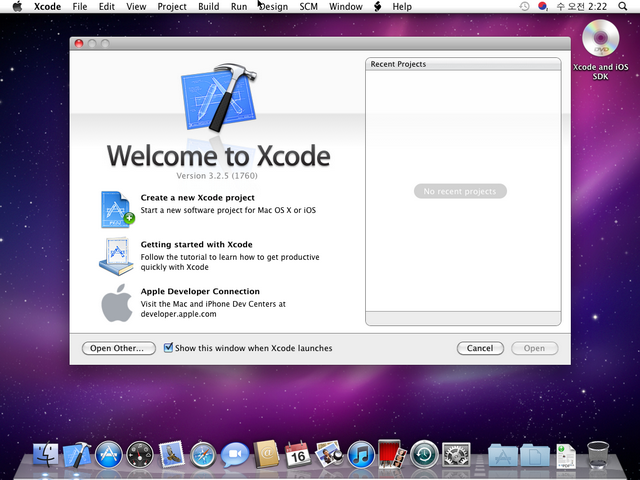Open System Preferences gear in Dock
Viewport: 640px width, 480px height.
click(456, 454)
